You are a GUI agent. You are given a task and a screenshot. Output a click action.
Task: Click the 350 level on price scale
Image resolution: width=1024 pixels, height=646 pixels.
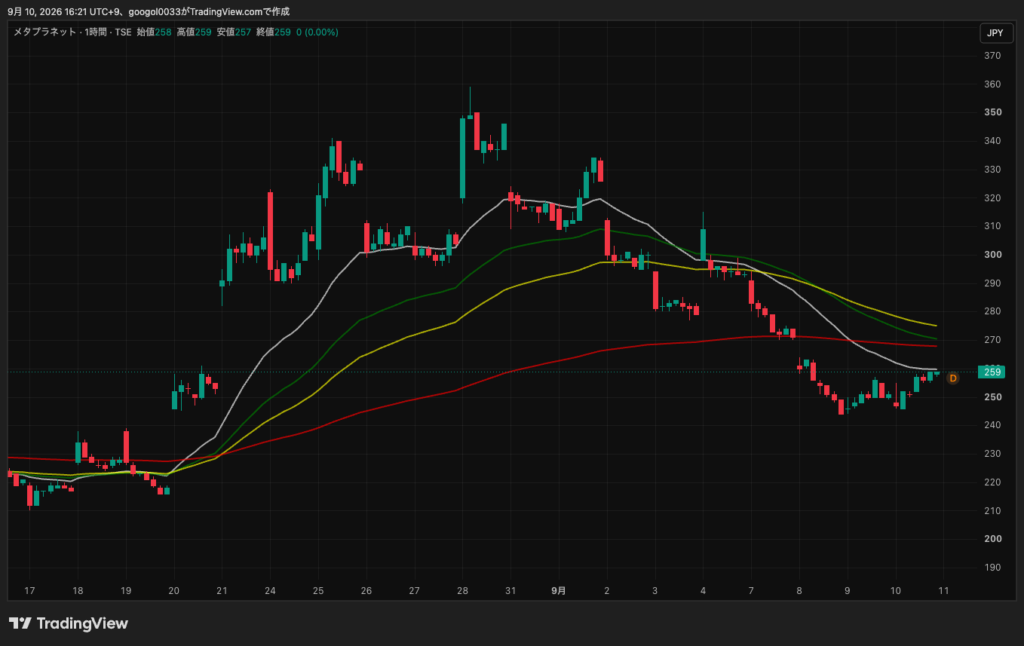point(993,112)
